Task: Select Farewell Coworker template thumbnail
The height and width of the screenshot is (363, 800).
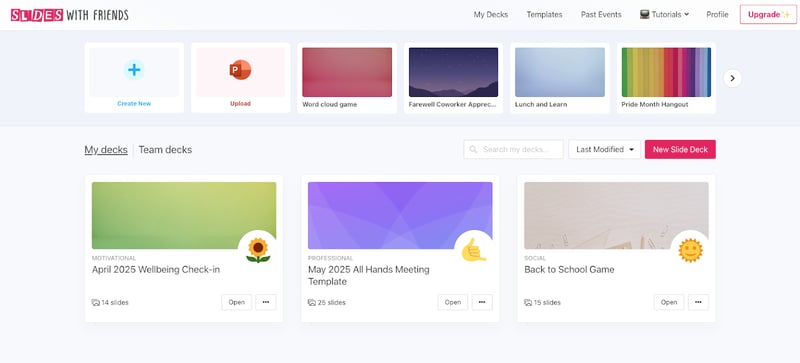Action: (454, 72)
